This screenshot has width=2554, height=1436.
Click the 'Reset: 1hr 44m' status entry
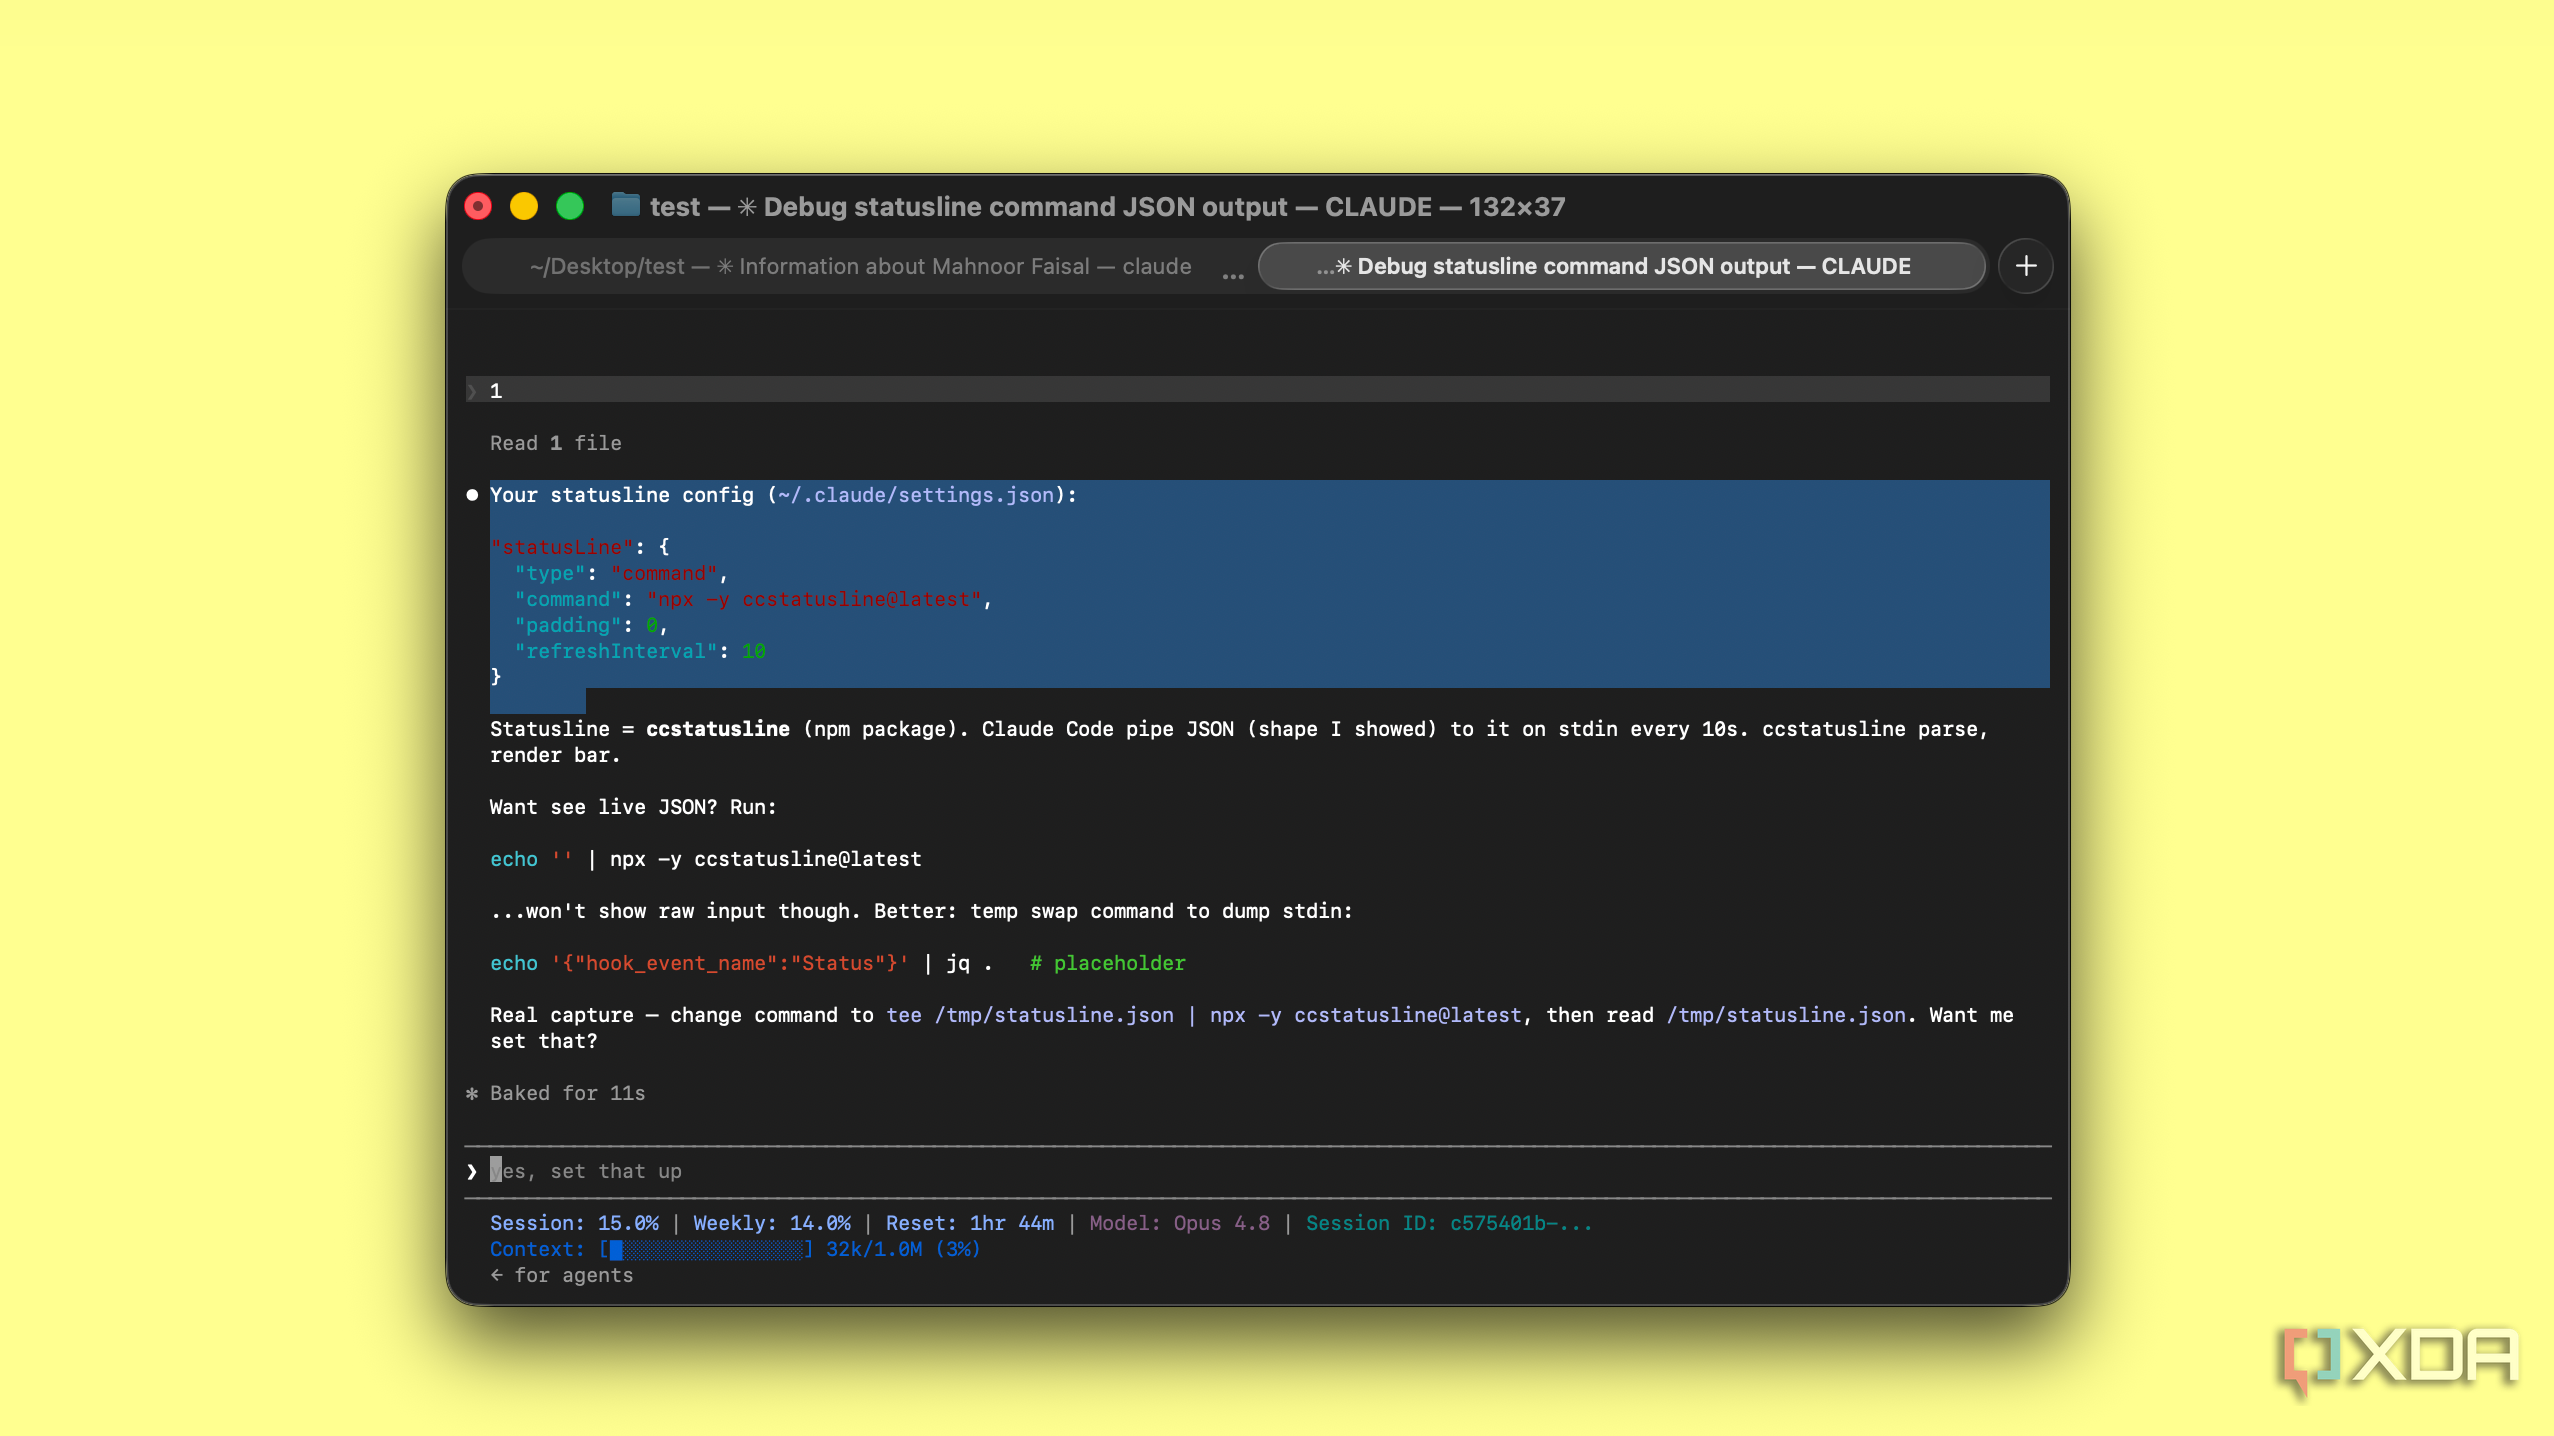click(x=970, y=1223)
